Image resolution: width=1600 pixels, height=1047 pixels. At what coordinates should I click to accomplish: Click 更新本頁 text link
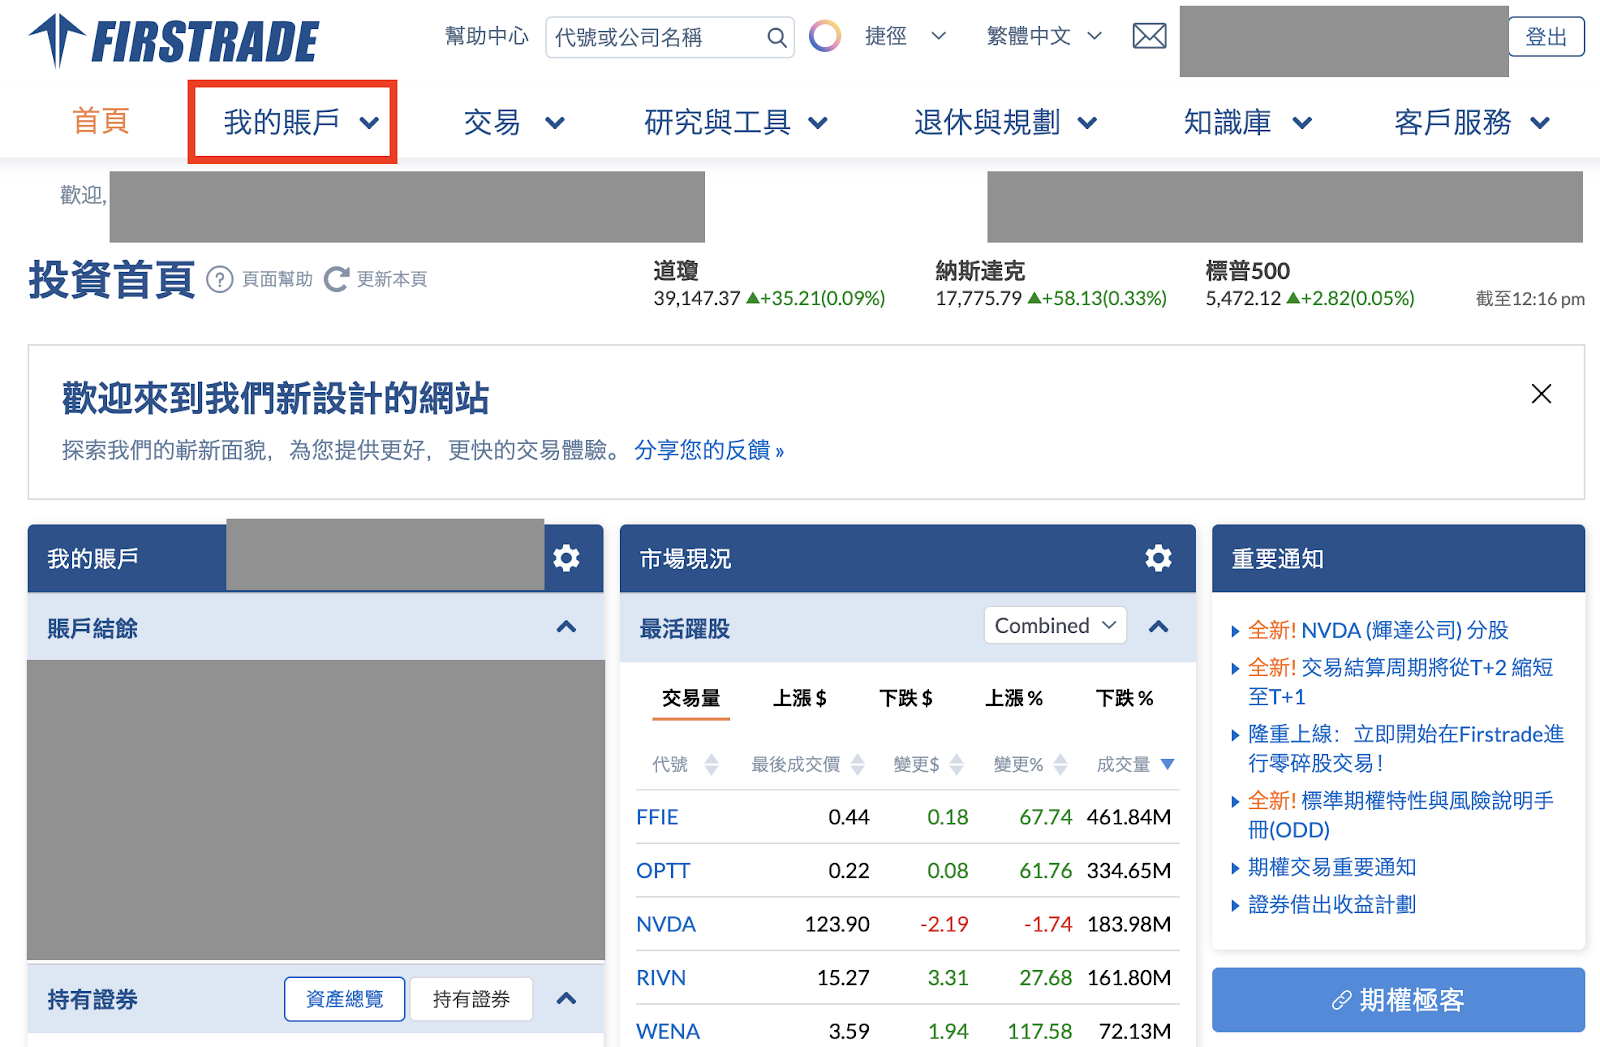392,279
